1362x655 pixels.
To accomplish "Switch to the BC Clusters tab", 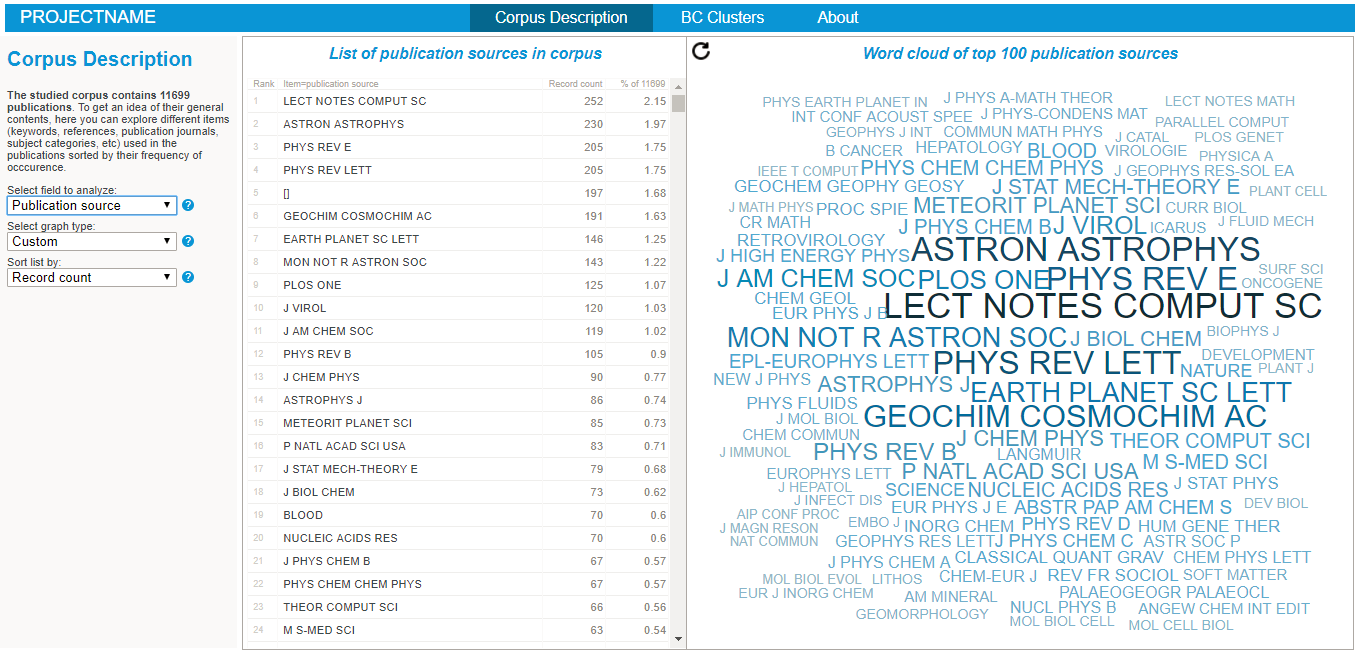I will pyautogui.click(x=722, y=17).
